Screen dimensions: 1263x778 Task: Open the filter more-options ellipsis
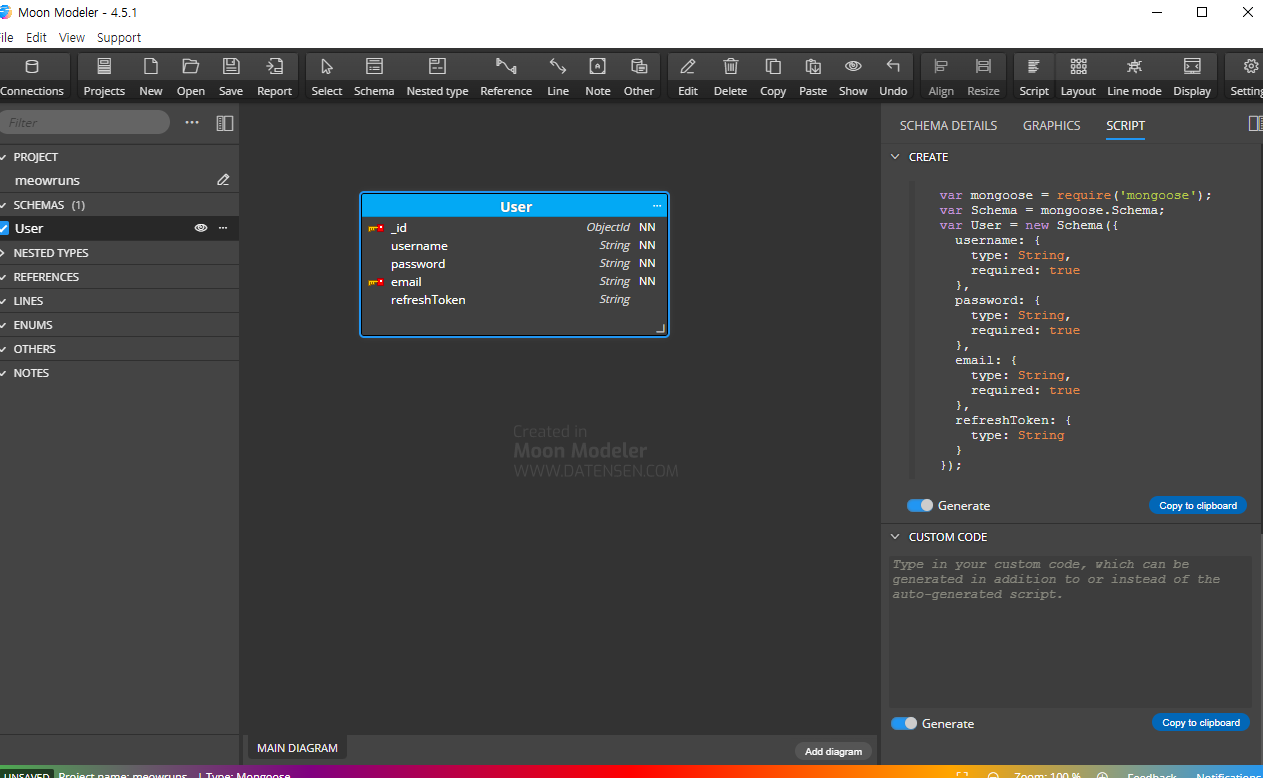pos(192,122)
